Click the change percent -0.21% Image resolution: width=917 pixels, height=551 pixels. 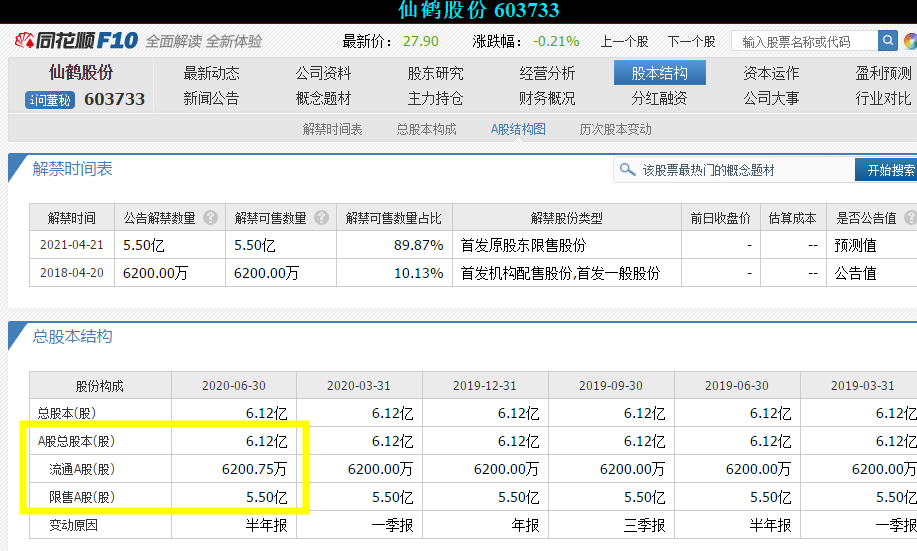pyautogui.click(x=556, y=42)
